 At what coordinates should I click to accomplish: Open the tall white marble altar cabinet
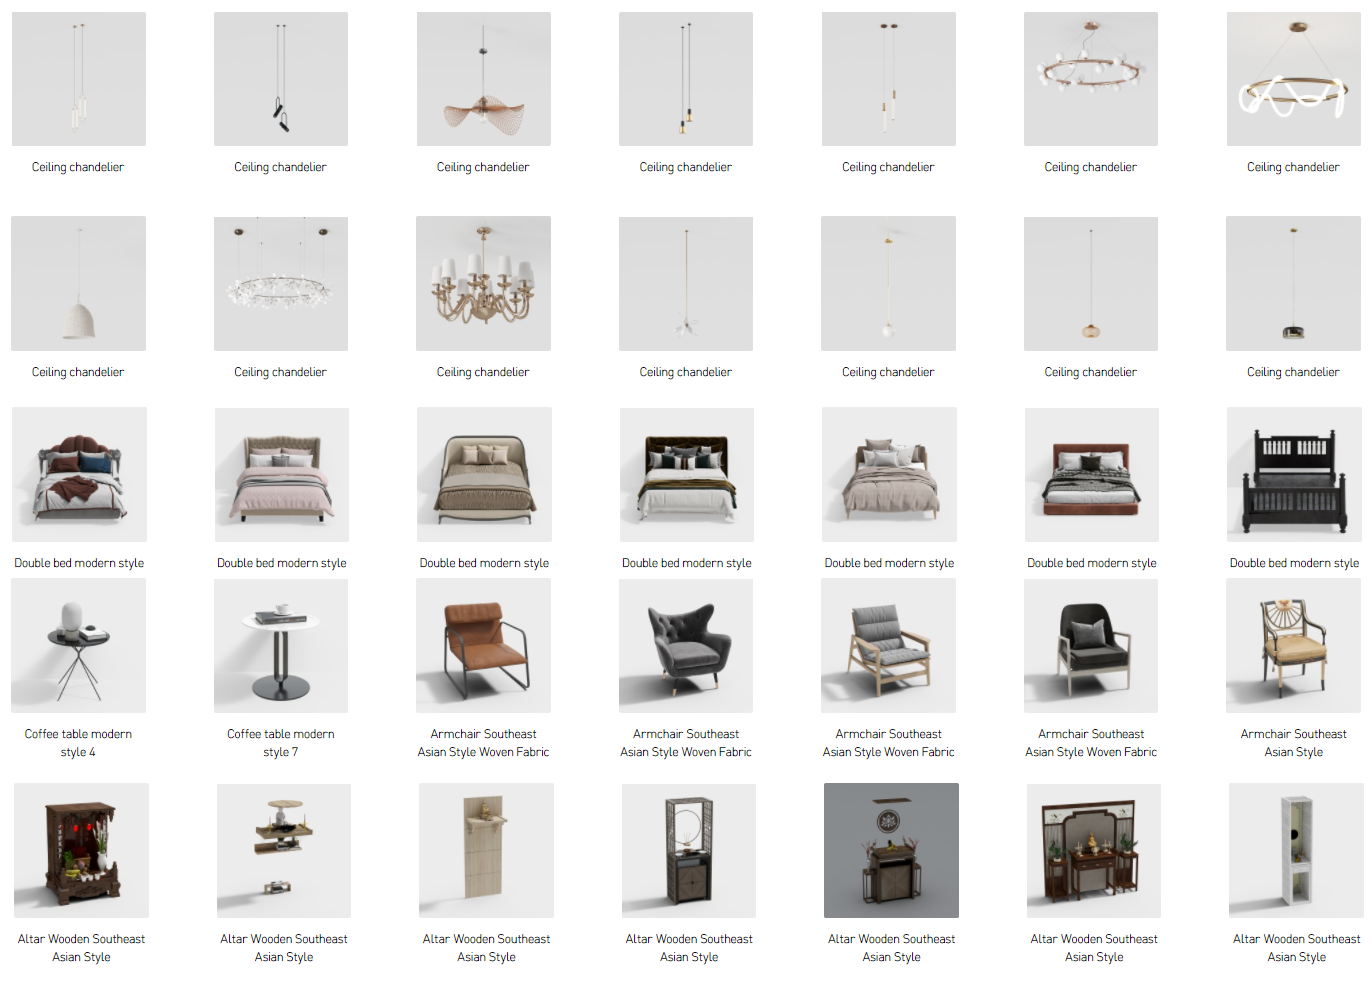click(1296, 850)
